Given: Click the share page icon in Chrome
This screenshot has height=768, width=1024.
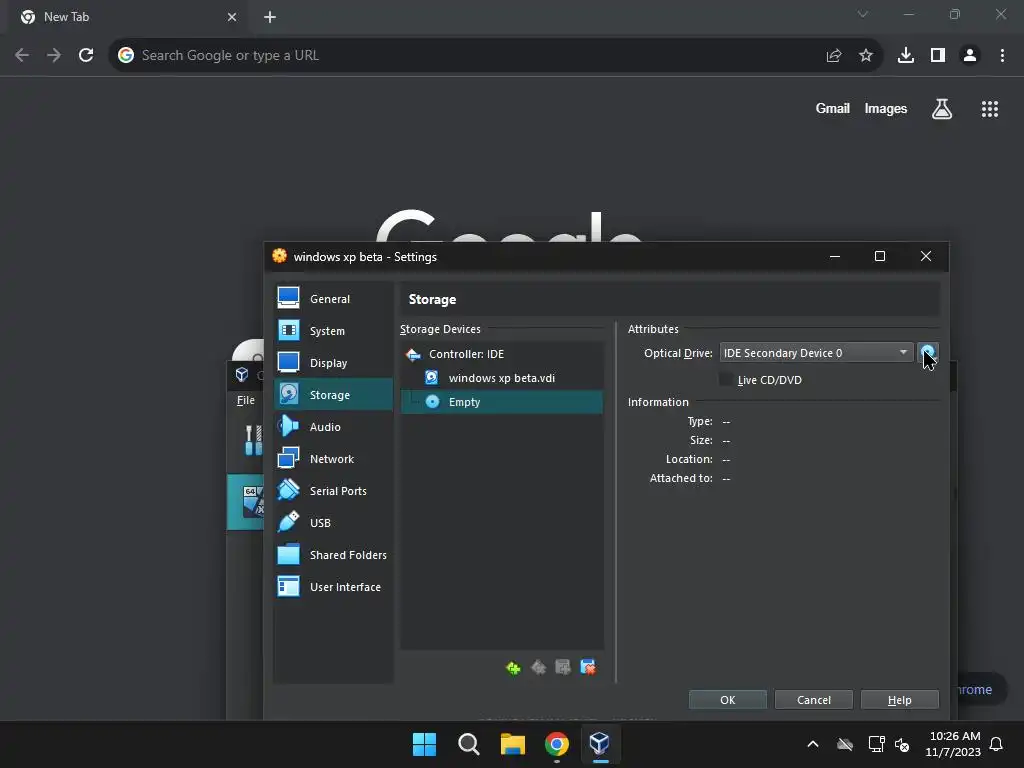Looking at the screenshot, I should pyautogui.click(x=834, y=56).
